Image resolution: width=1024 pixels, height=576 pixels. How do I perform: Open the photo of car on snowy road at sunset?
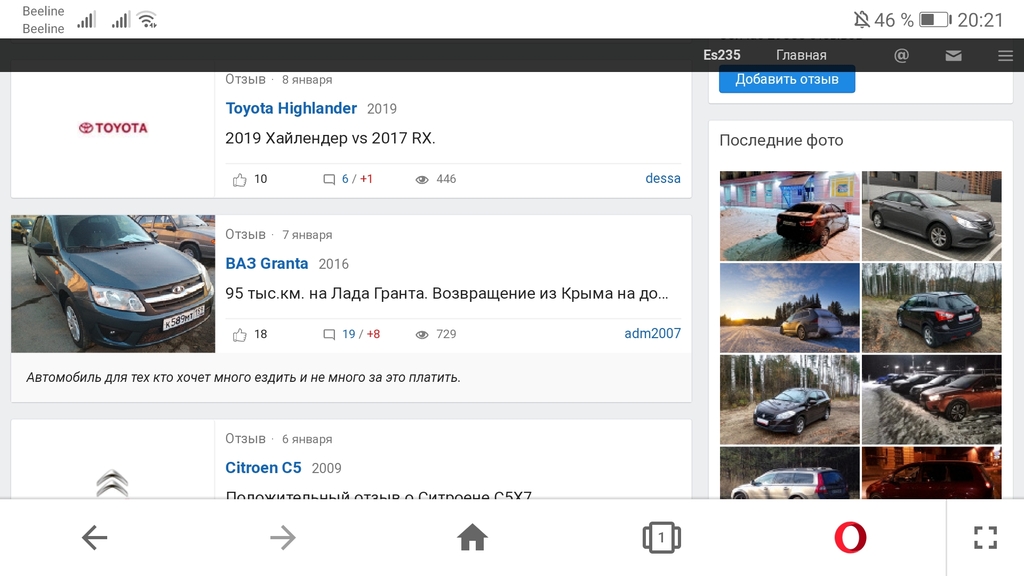point(790,308)
